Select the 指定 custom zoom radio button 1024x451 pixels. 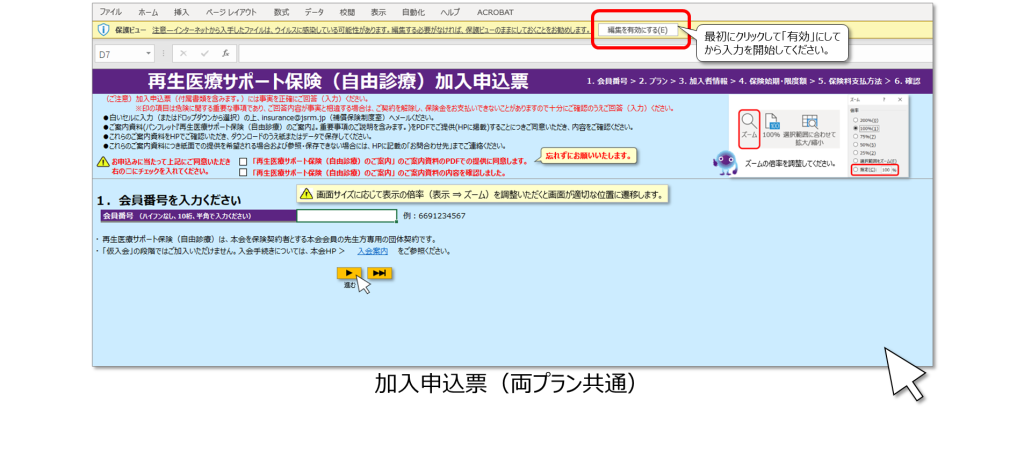tap(856, 170)
